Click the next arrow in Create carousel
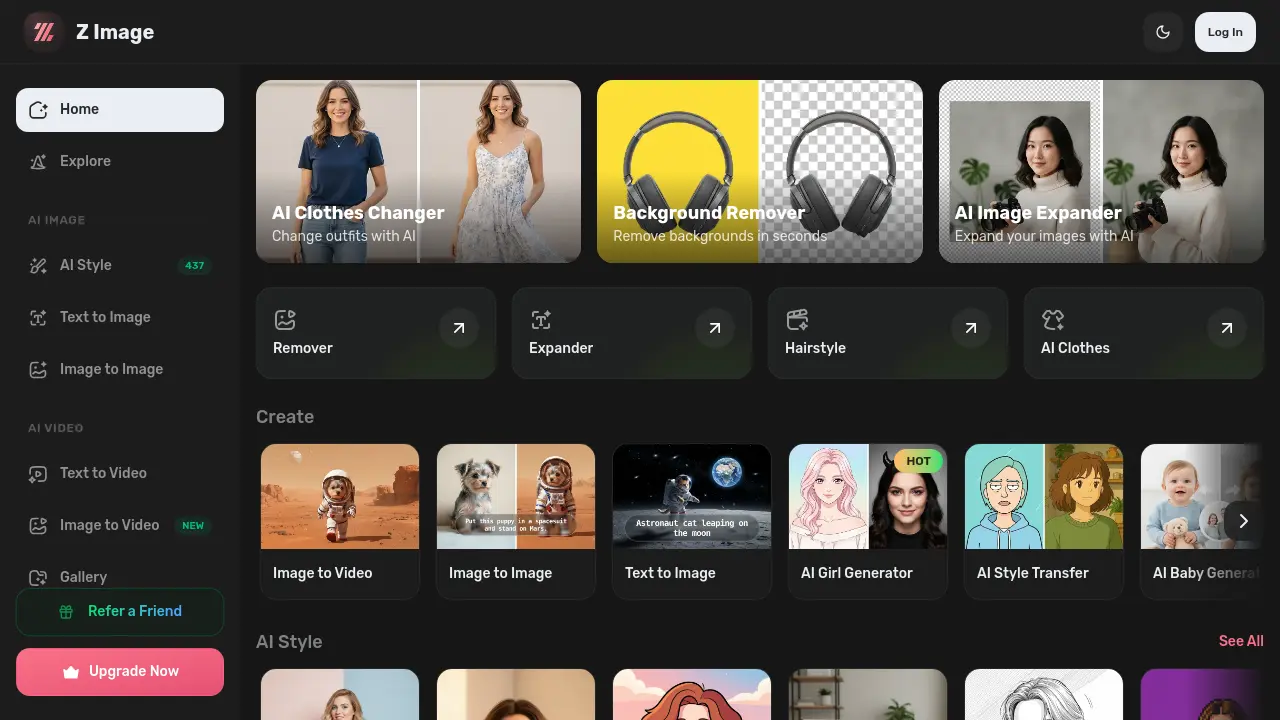The image size is (1280, 720). 1244,521
